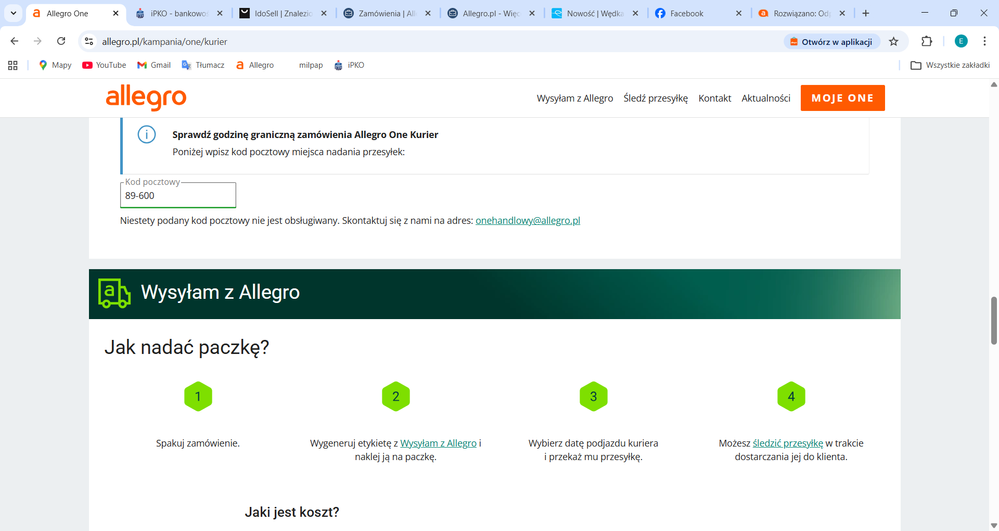Open Śledź przesyłkę in header

click(x=656, y=98)
